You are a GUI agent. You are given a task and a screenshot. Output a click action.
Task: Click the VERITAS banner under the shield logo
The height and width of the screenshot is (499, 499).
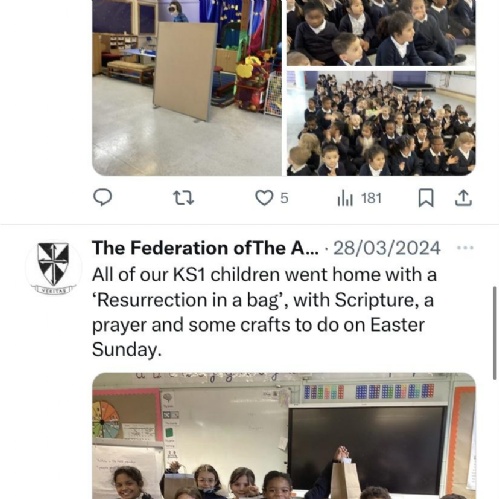(x=53, y=290)
